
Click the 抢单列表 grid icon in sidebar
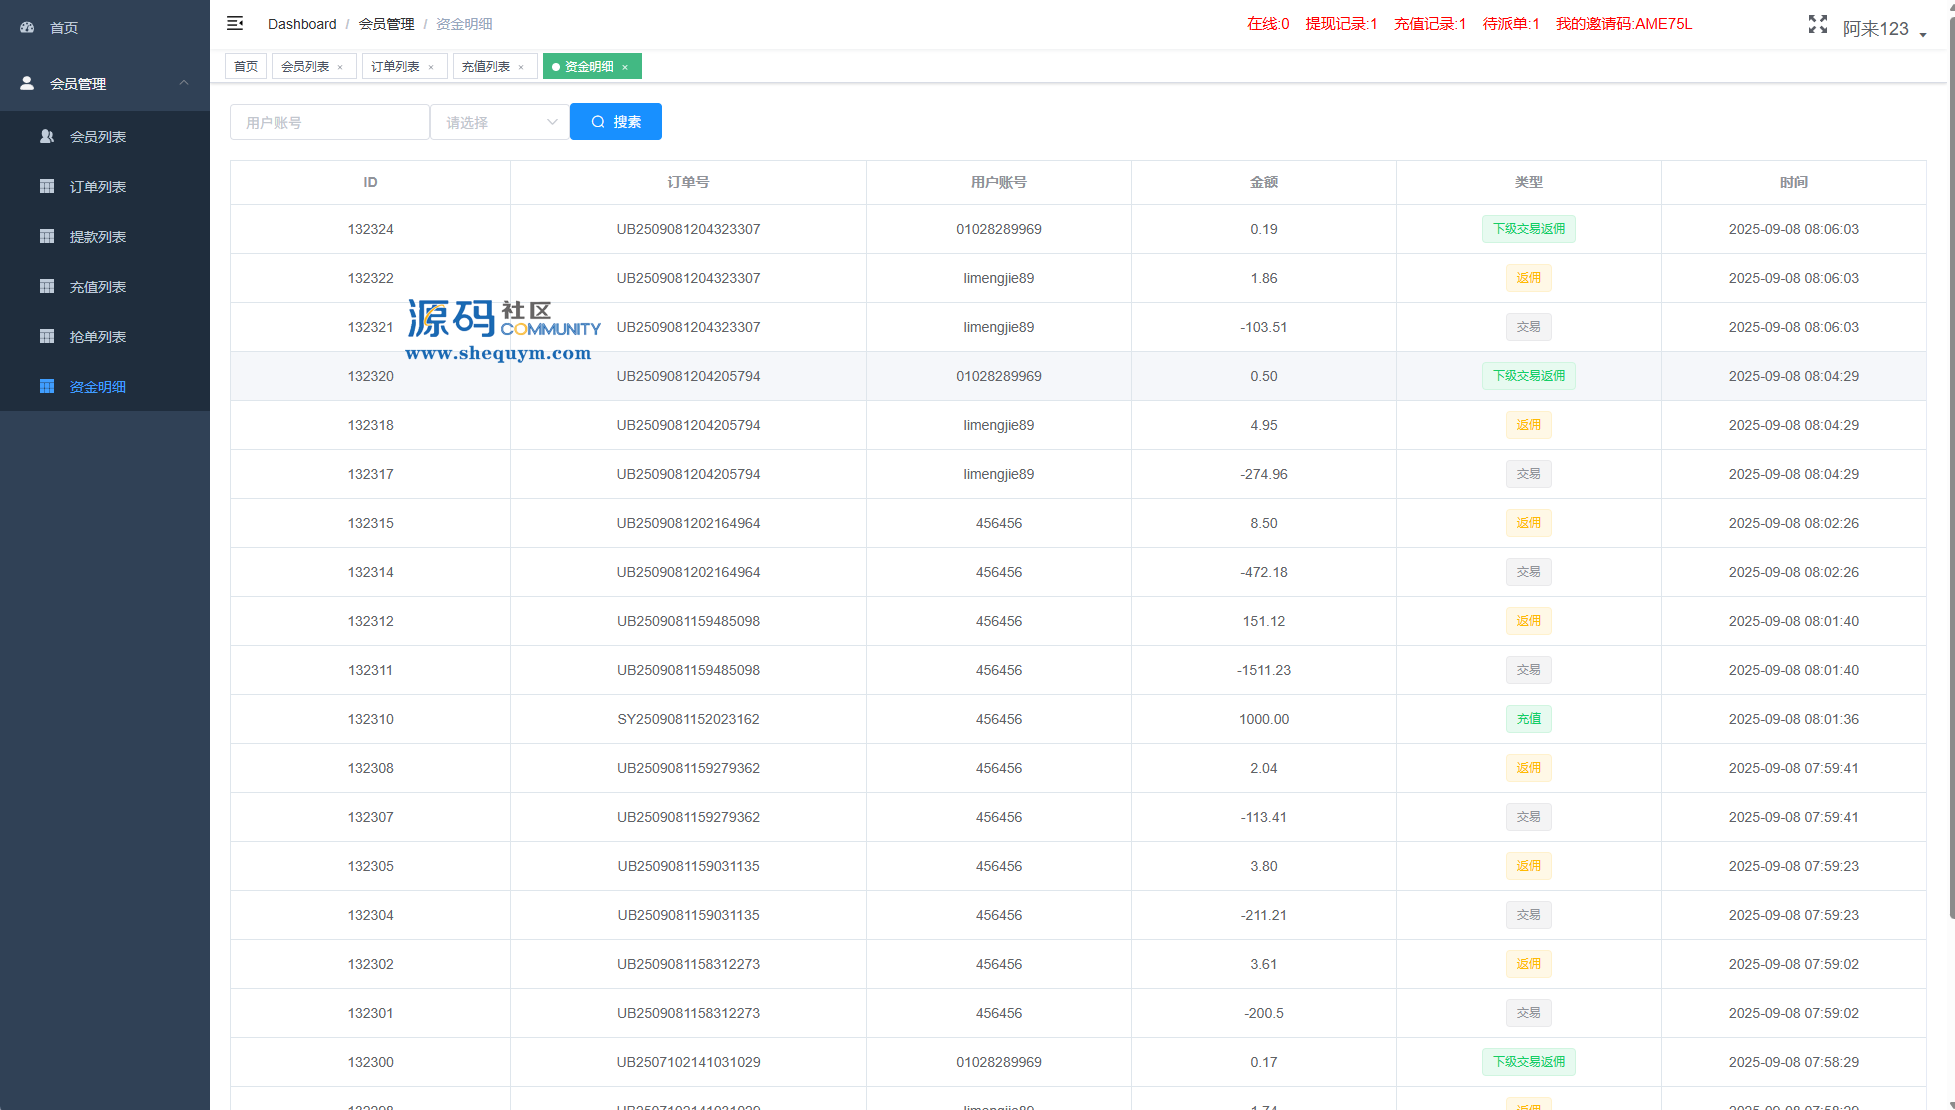pos(47,336)
